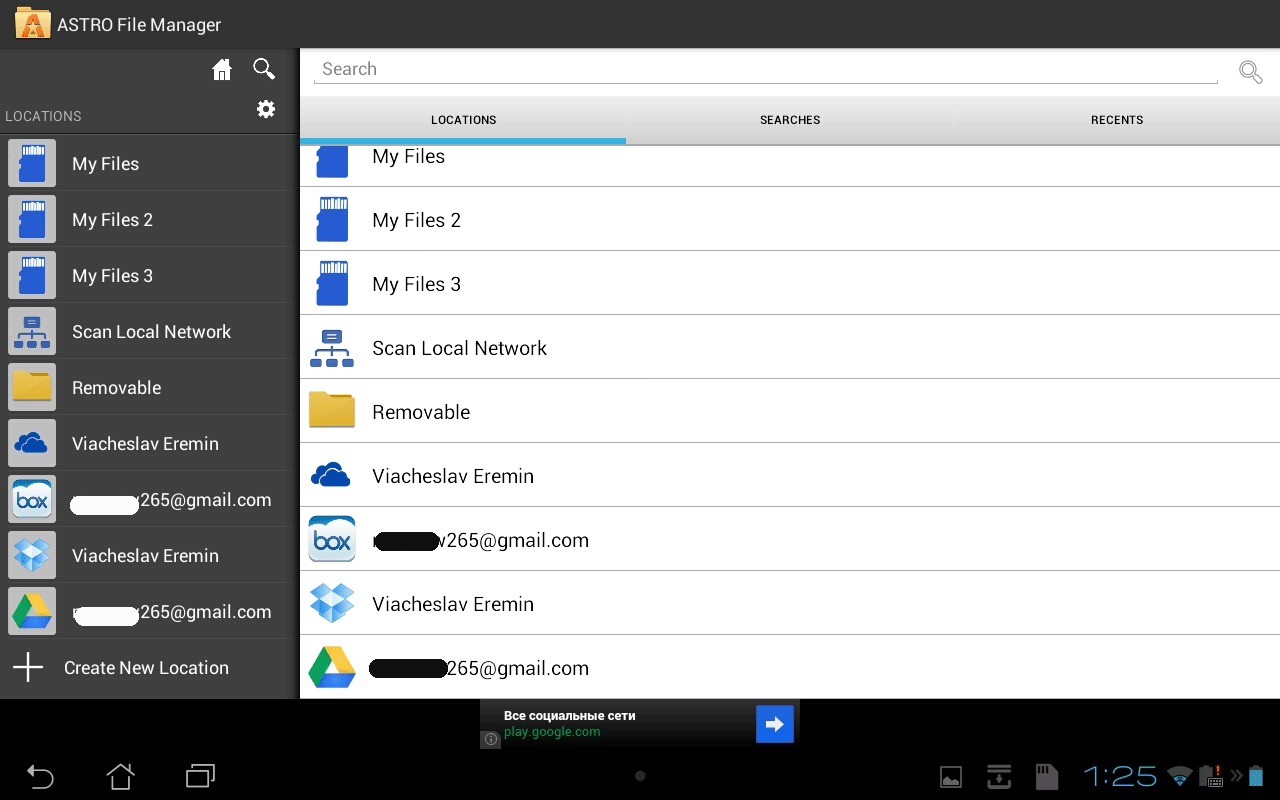Tap the plus icon for Create New Location
This screenshot has height=800, width=1280.
click(28, 667)
